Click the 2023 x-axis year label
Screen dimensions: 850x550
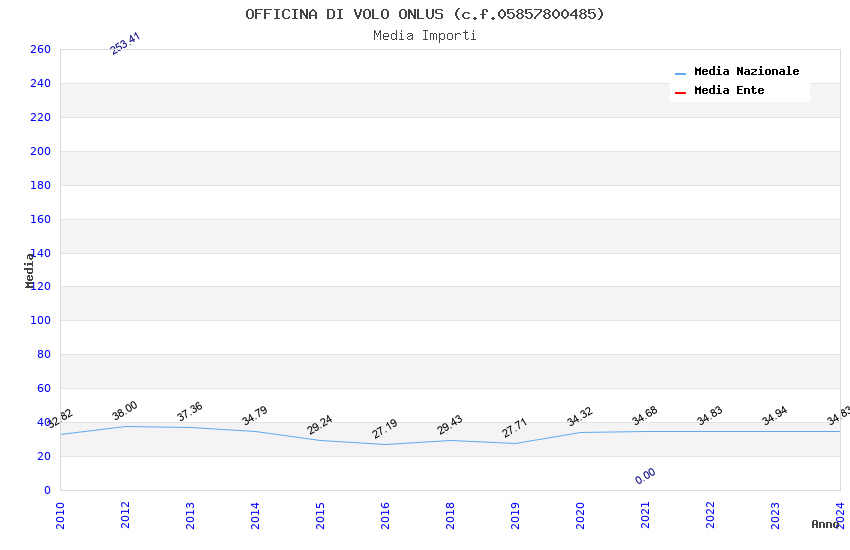(x=776, y=515)
